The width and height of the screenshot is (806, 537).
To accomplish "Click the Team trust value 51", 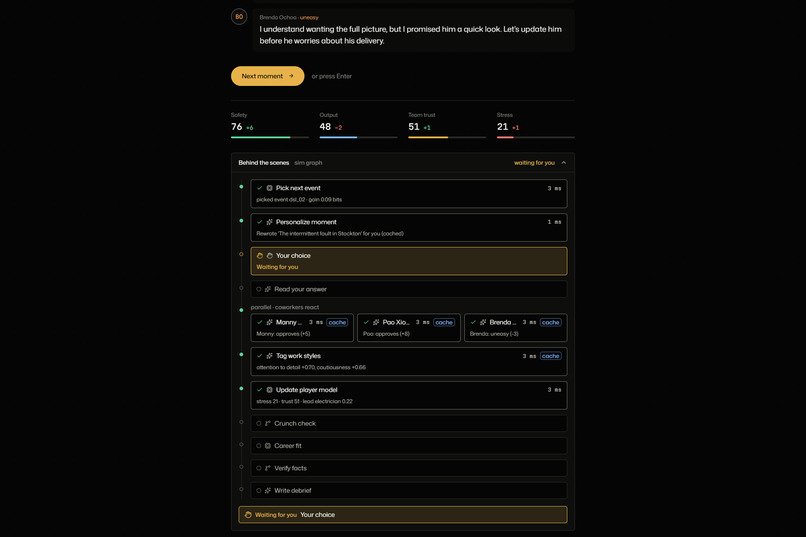I will [x=414, y=126].
